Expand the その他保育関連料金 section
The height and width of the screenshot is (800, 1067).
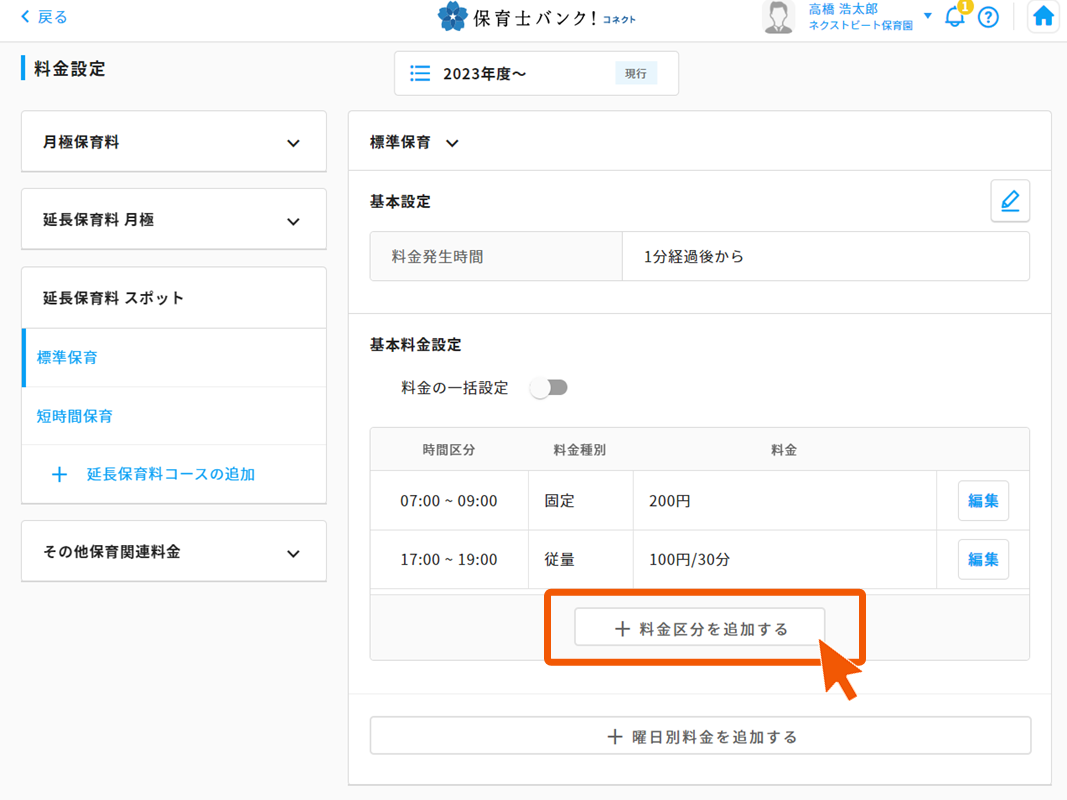pyautogui.click(x=293, y=553)
